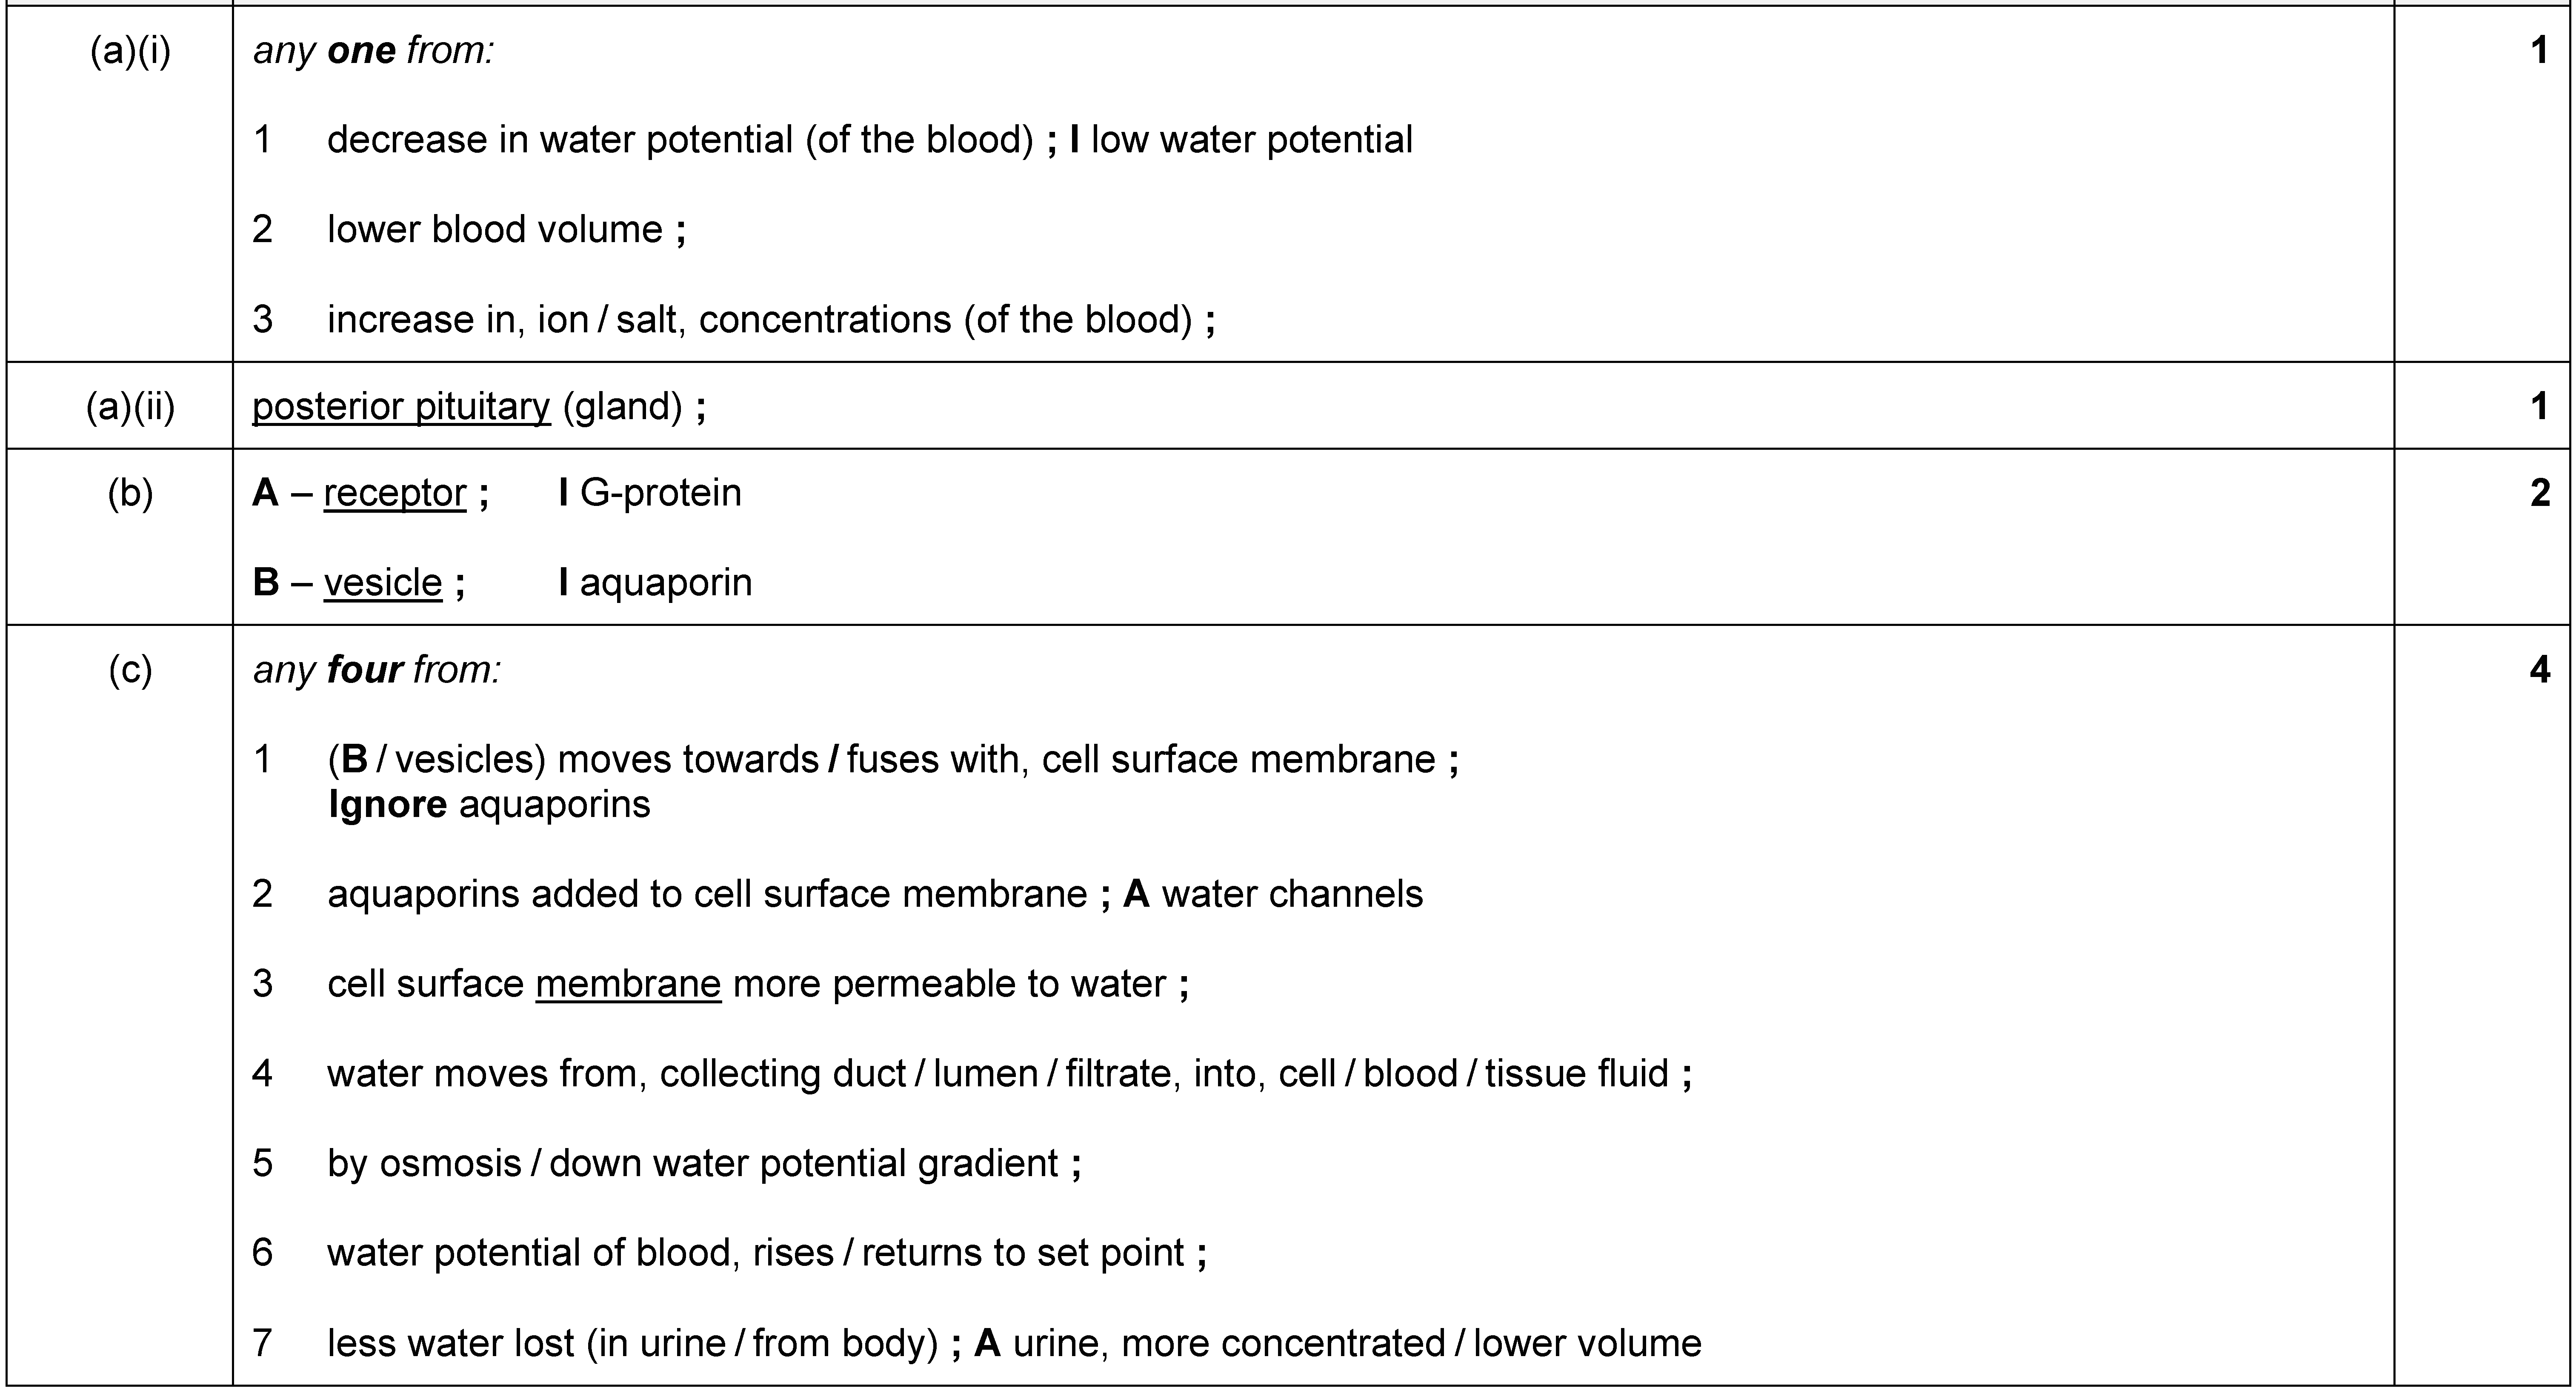Click the 'lower blood volume' answer line
Image resolution: width=2576 pixels, height=1391 pixels.
507,230
